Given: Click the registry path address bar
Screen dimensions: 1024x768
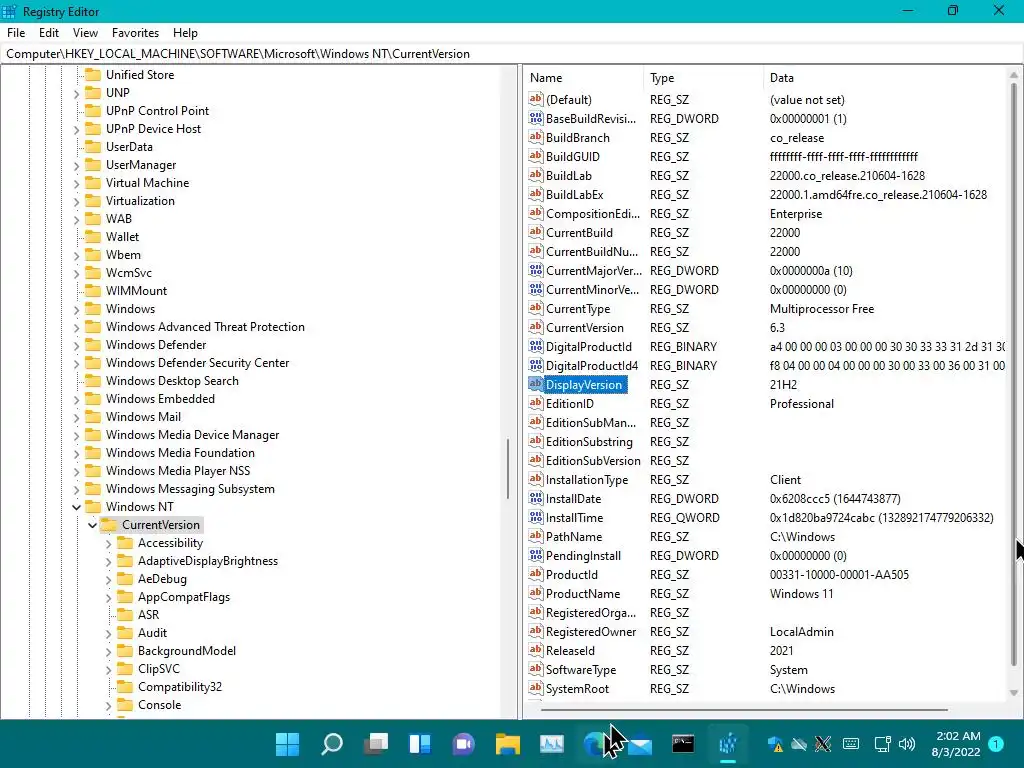Looking at the screenshot, I should (512, 54).
